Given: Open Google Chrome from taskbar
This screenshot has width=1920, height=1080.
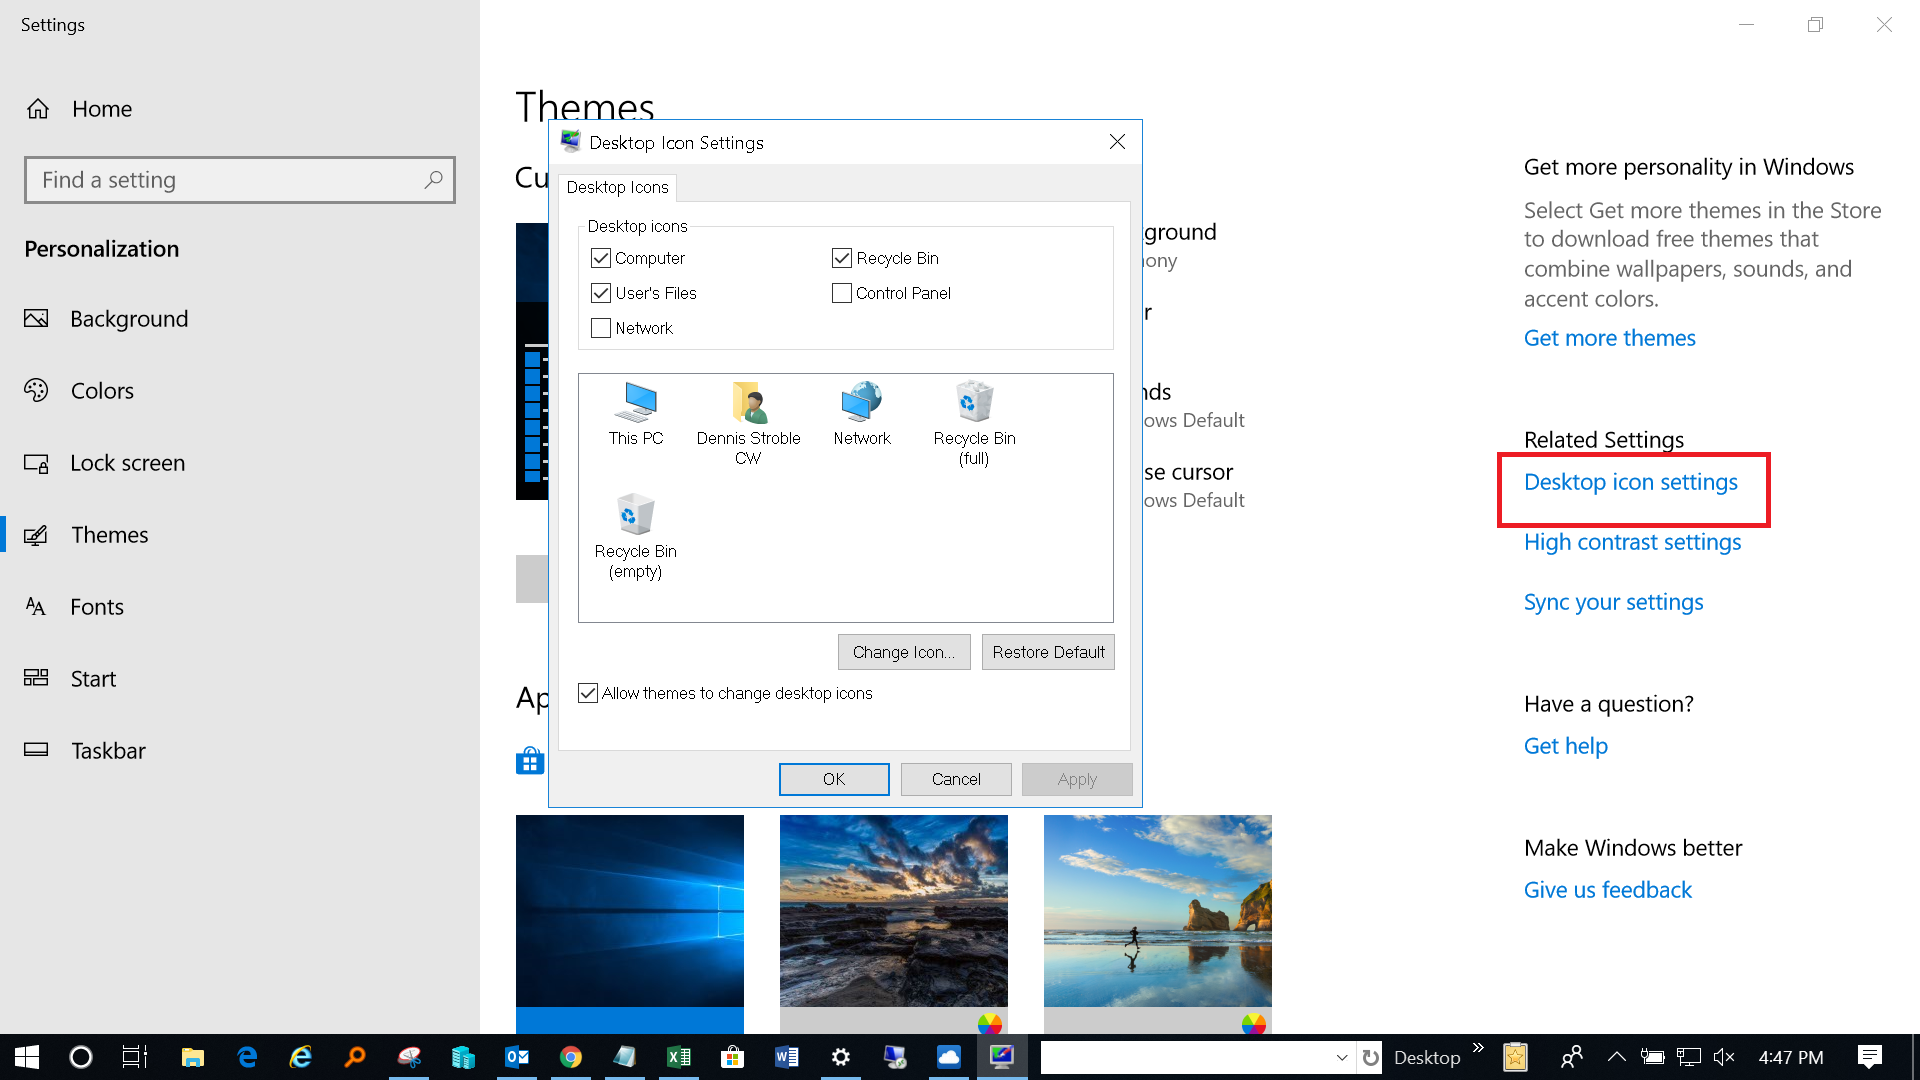Looking at the screenshot, I should click(568, 1056).
